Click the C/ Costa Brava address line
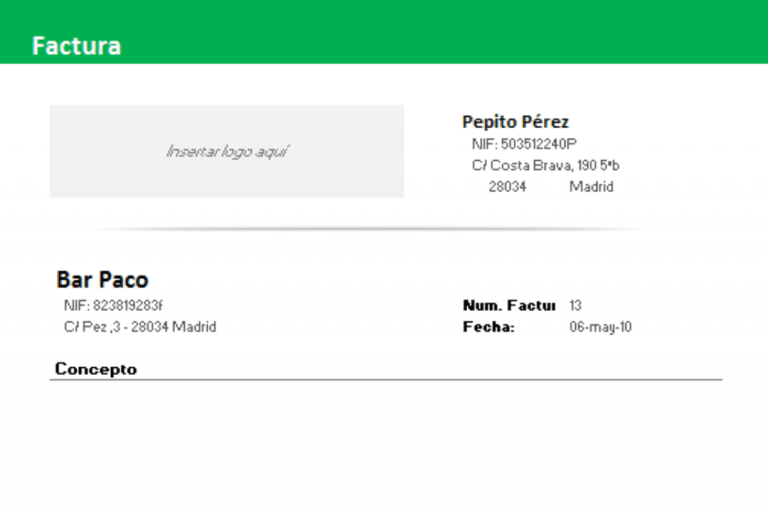Screen dimensions: 768x508 pyautogui.click(x=545, y=165)
